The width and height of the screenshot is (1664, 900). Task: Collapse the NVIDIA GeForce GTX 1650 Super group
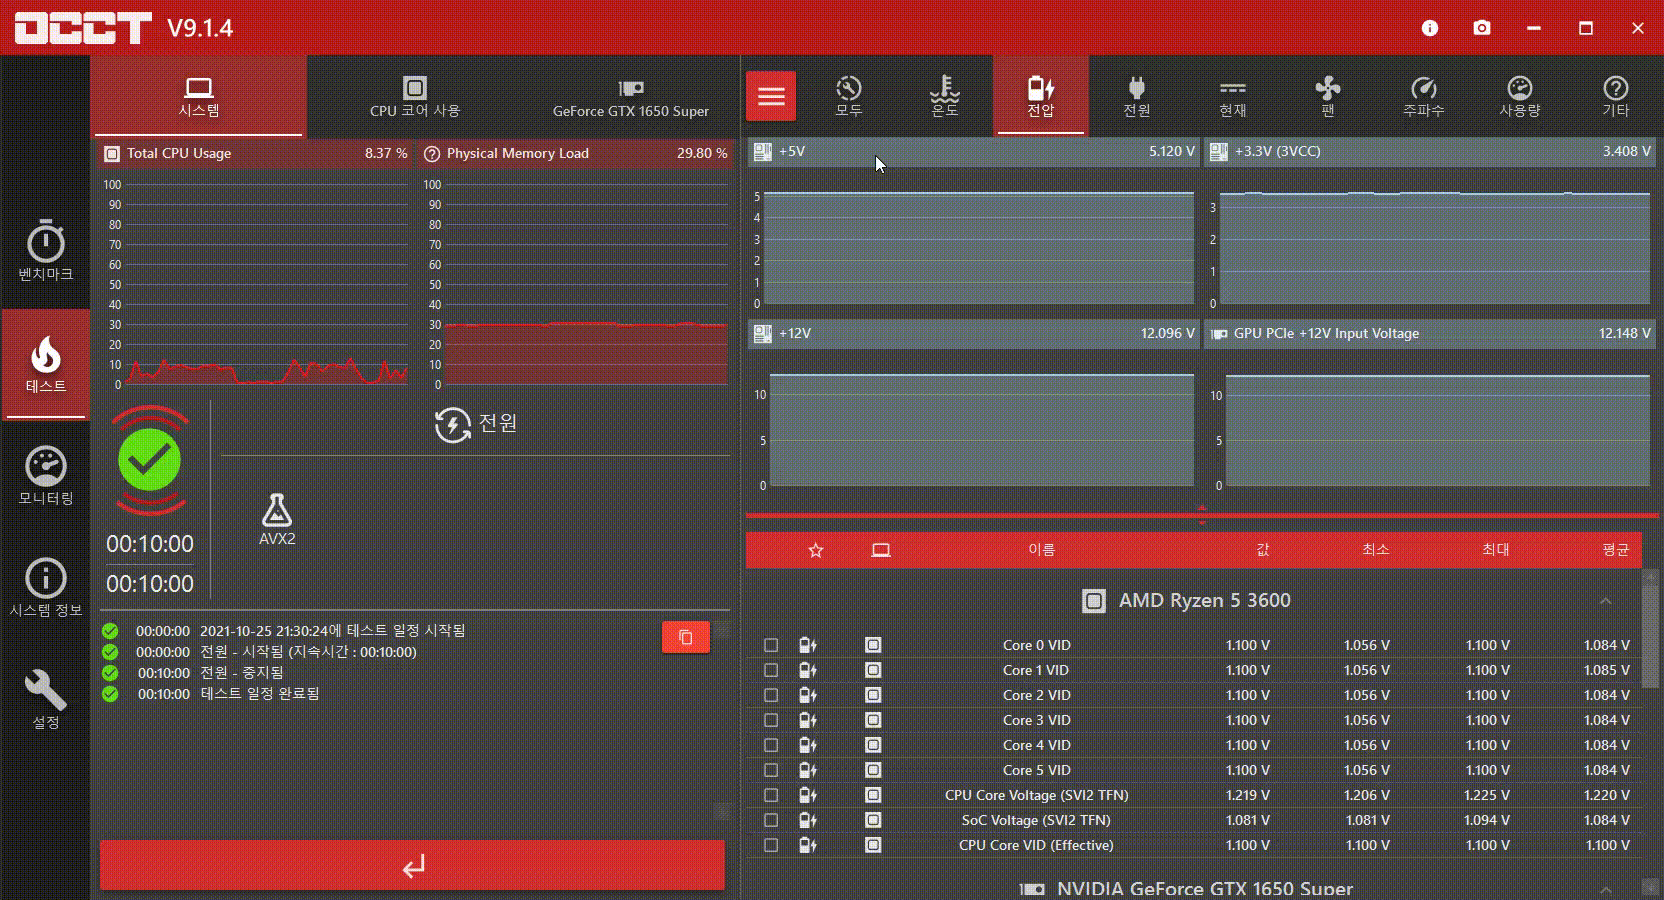[1606, 889]
